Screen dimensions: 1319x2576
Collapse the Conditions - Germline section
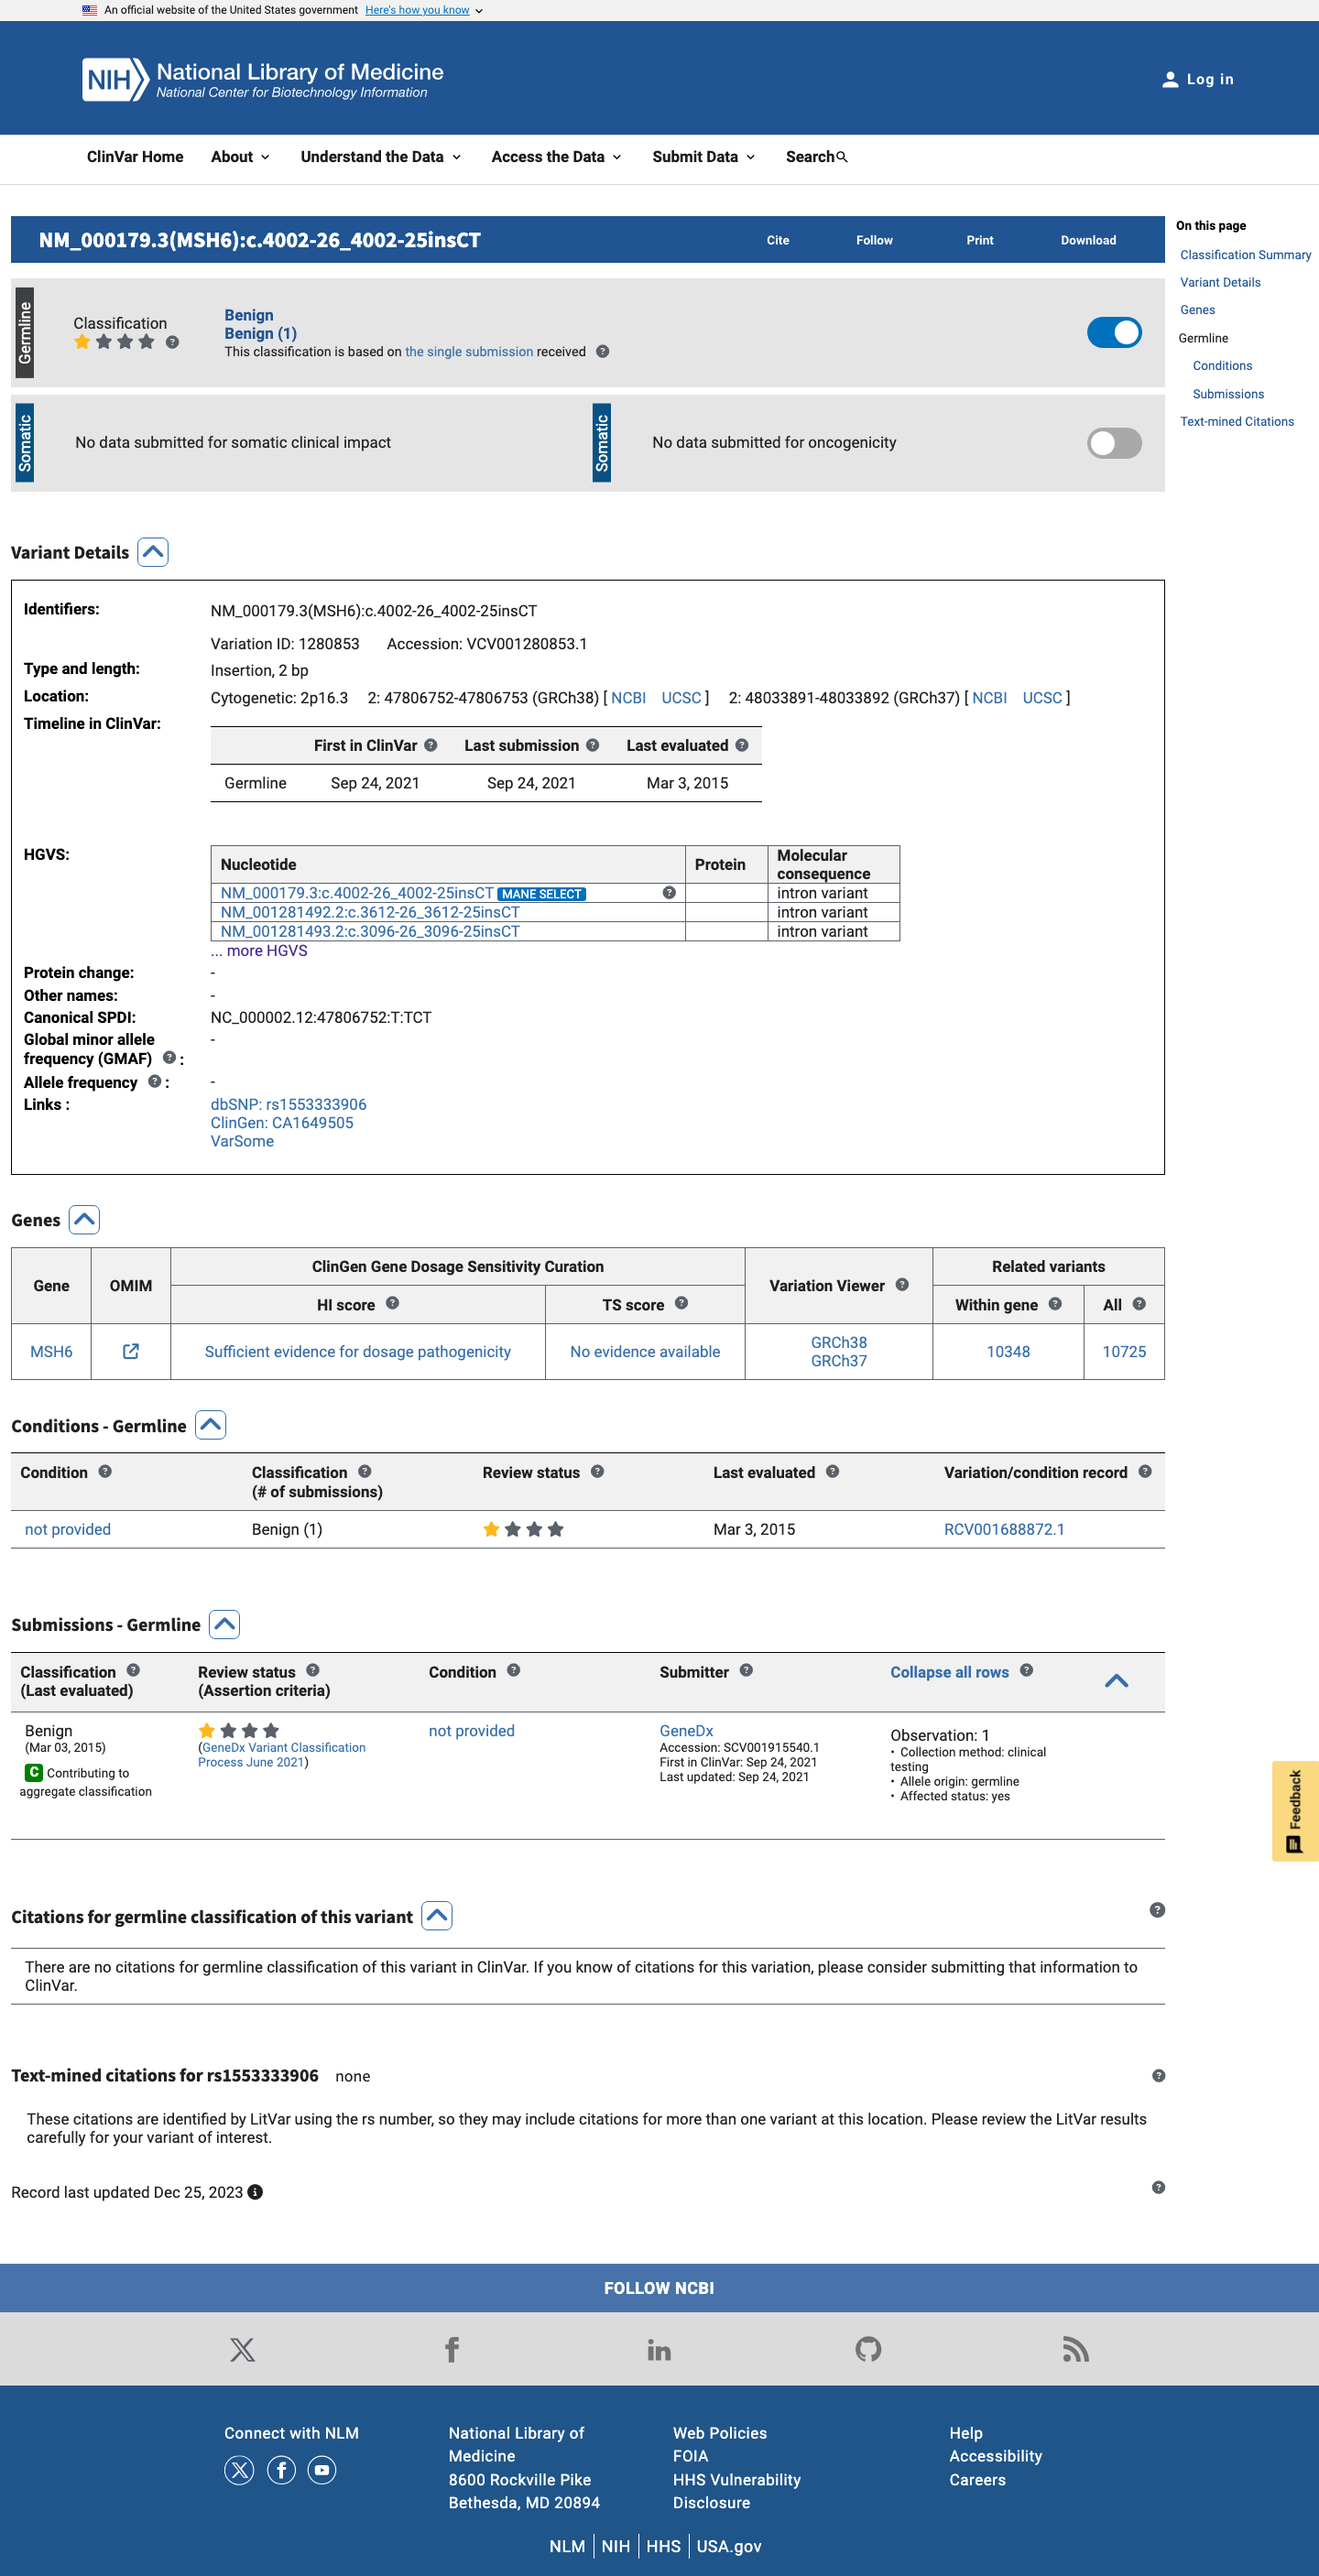[210, 1425]
